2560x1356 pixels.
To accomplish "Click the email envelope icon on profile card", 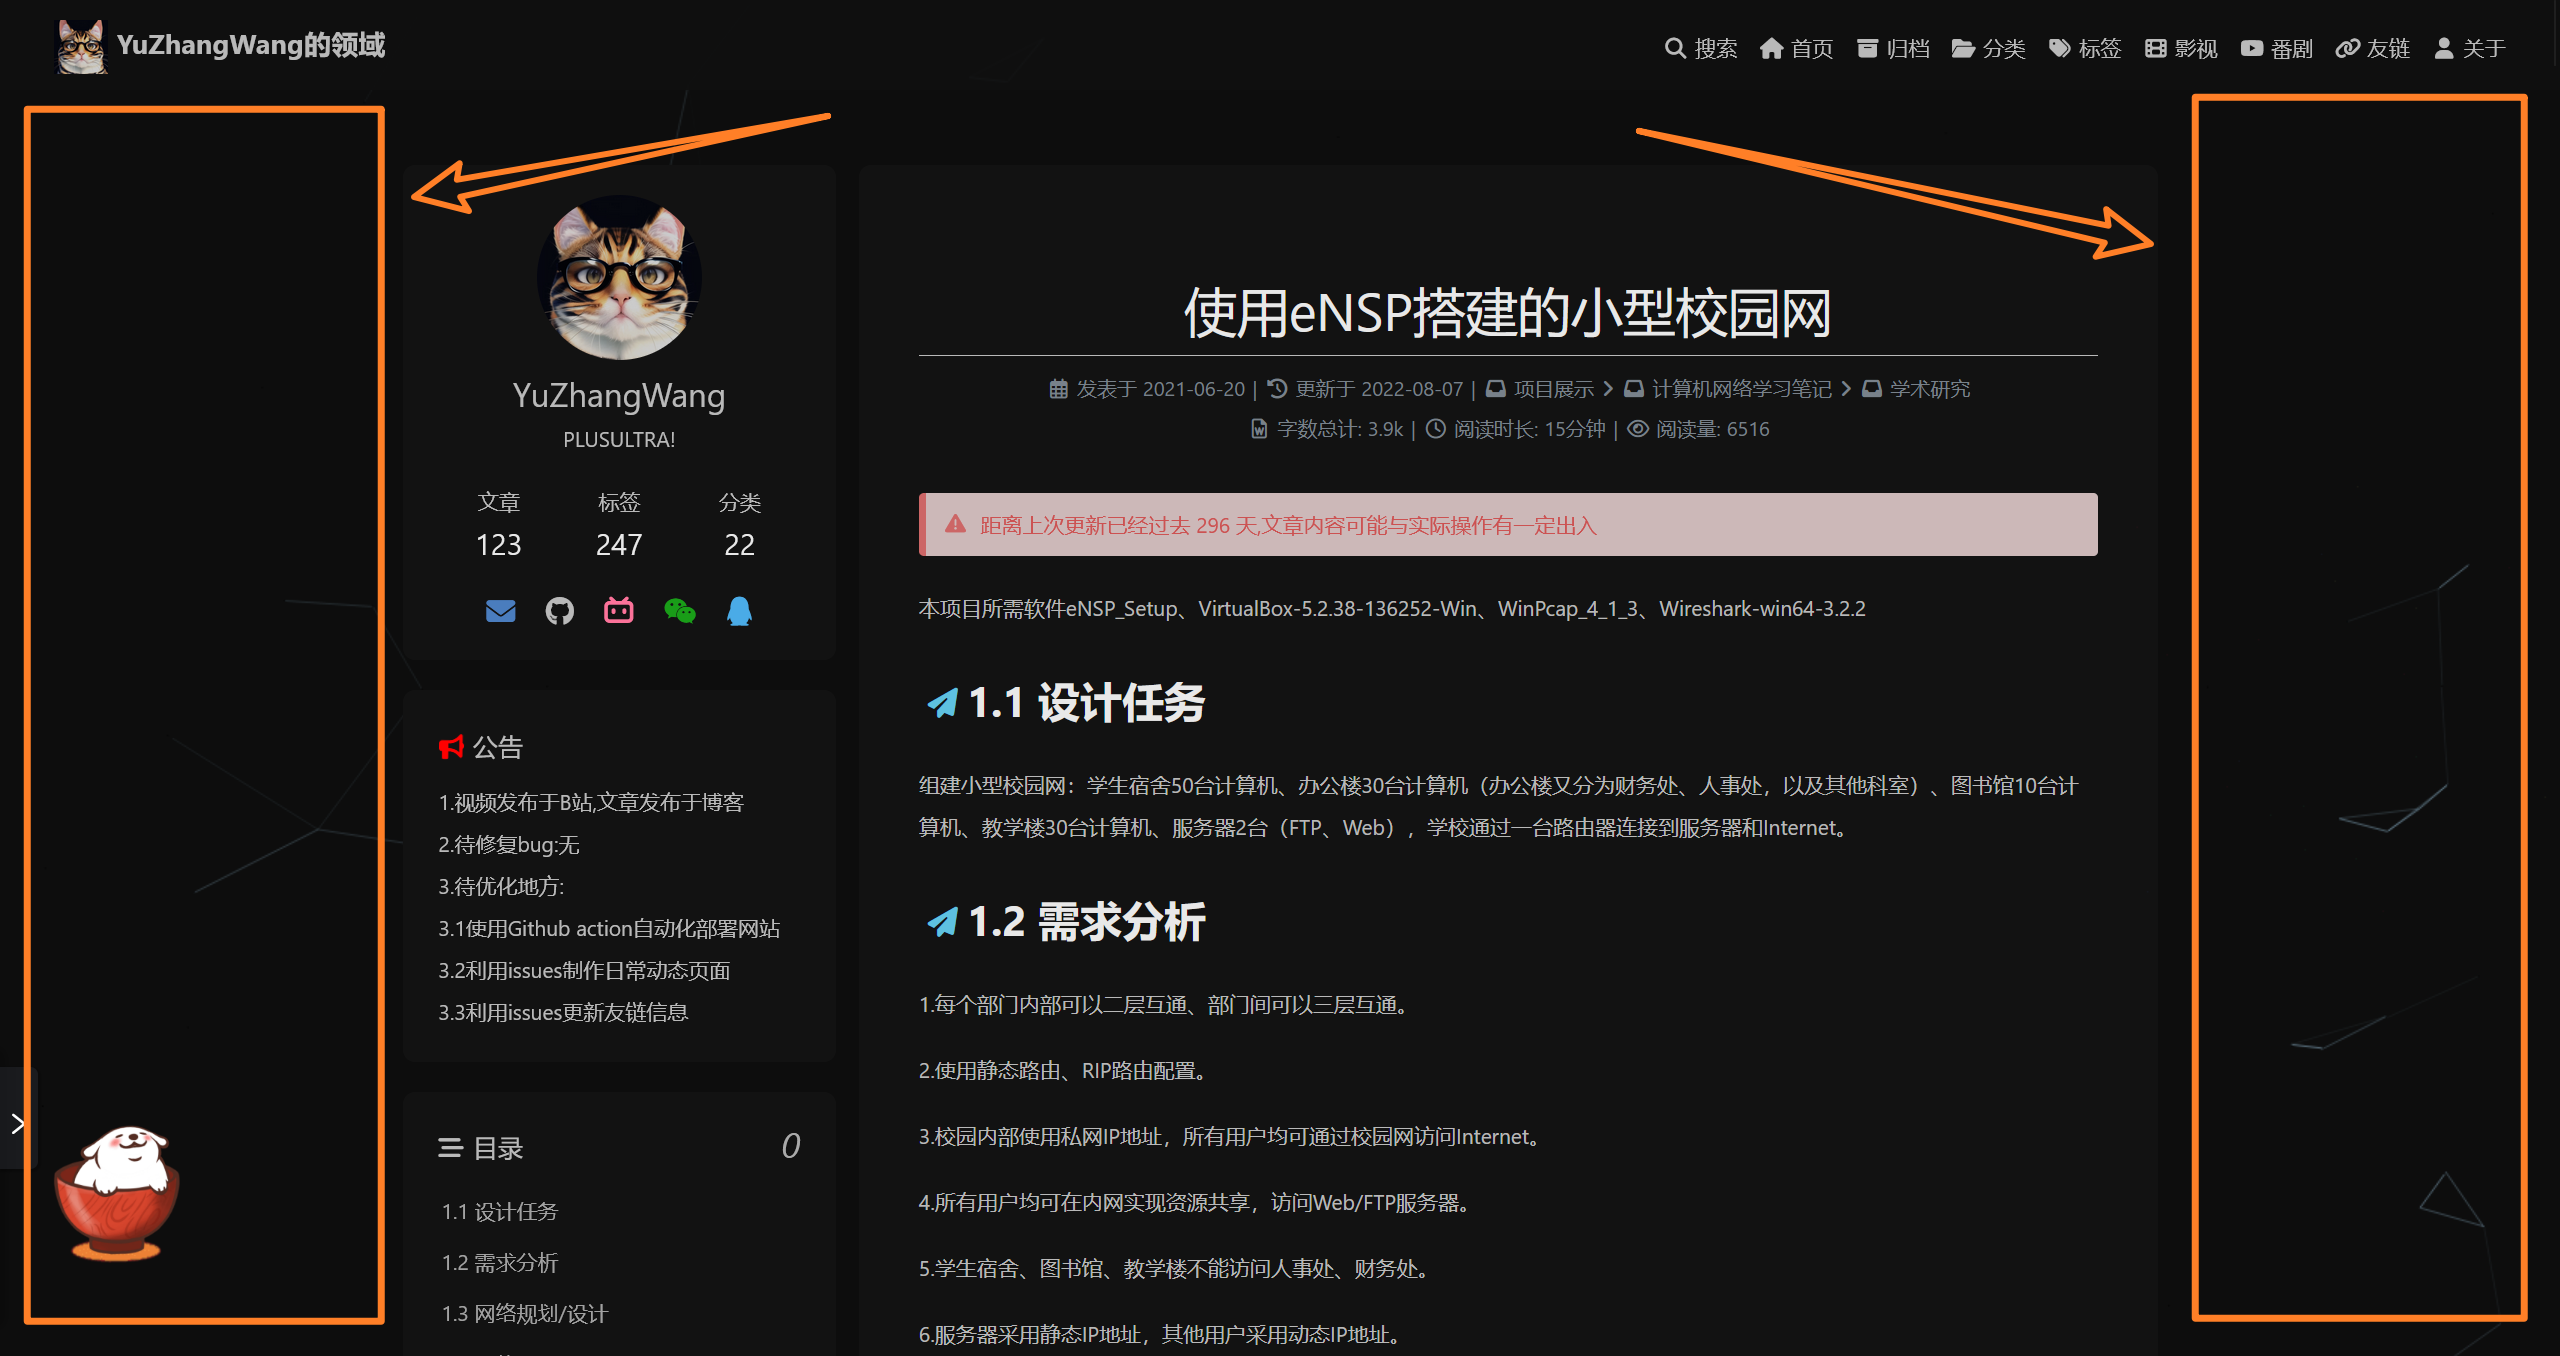I will coord(500,610).
